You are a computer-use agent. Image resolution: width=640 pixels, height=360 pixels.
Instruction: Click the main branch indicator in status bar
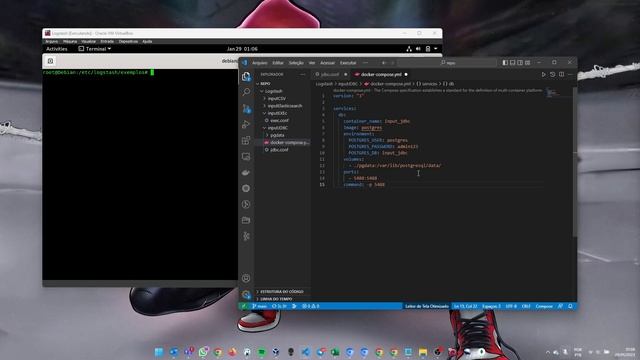259,306
